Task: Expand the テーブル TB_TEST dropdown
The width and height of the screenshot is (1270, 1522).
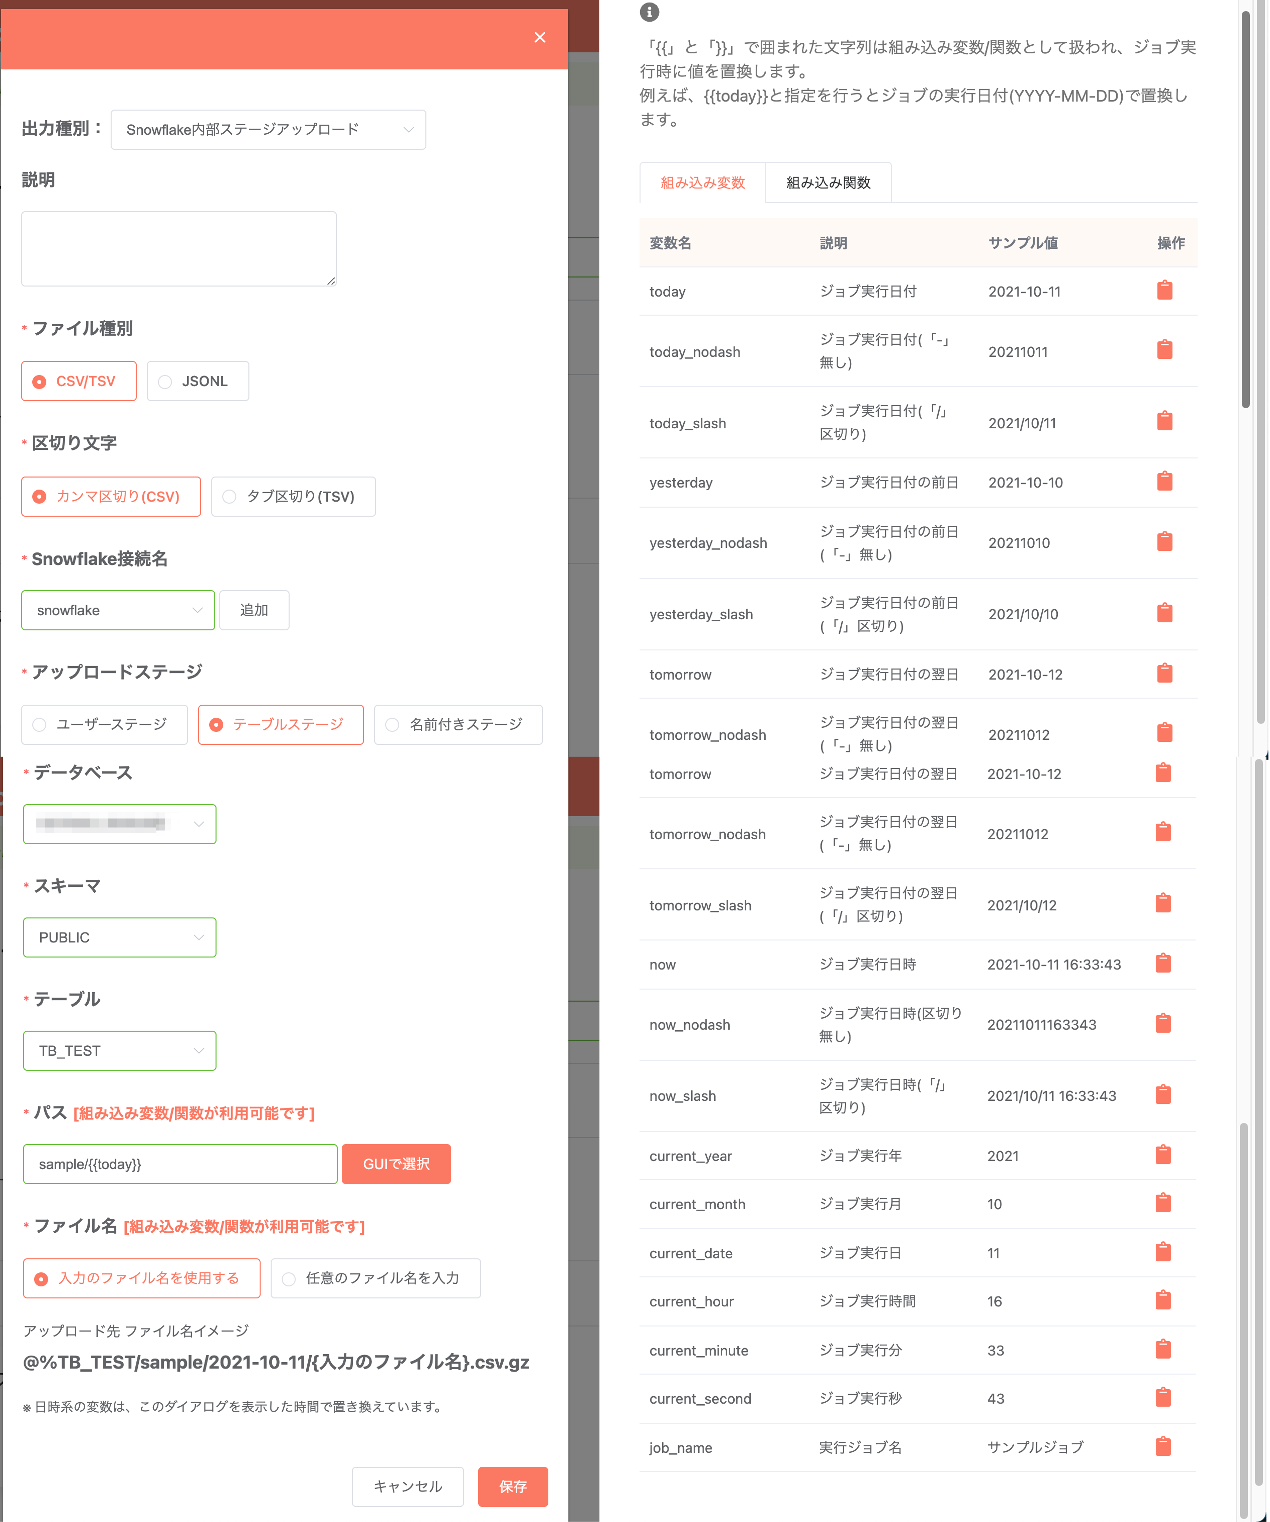Action: 119,1051
